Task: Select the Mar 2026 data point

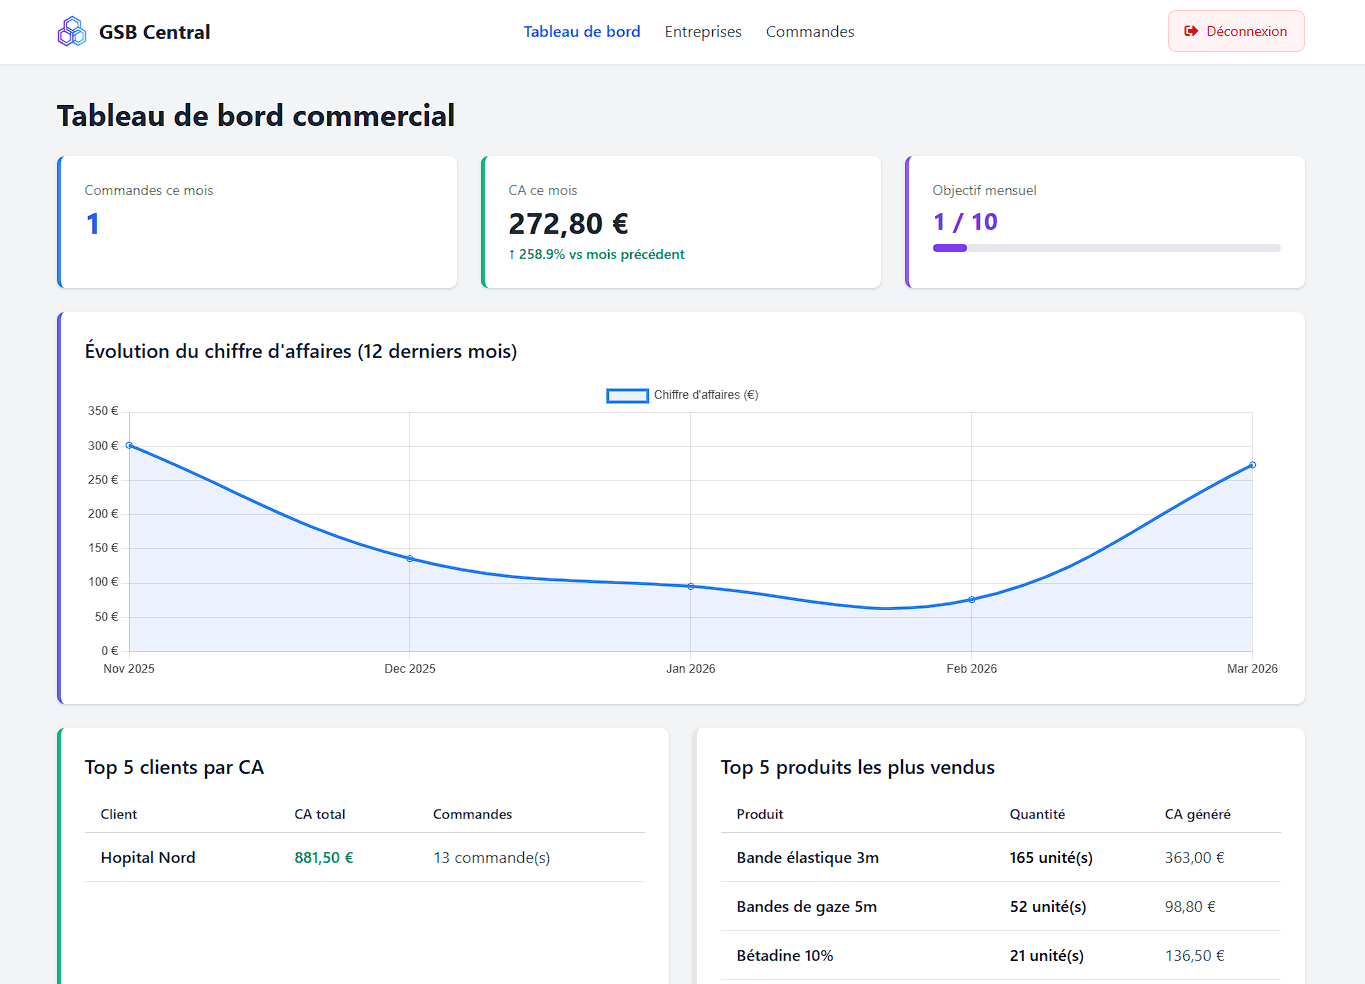Action: (1252, 465)
